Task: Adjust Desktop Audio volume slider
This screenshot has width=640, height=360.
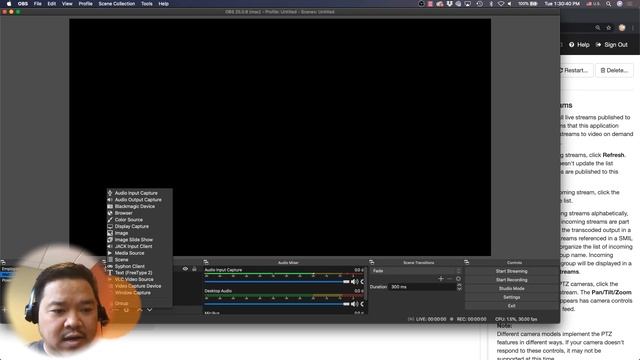Action: 277,304
